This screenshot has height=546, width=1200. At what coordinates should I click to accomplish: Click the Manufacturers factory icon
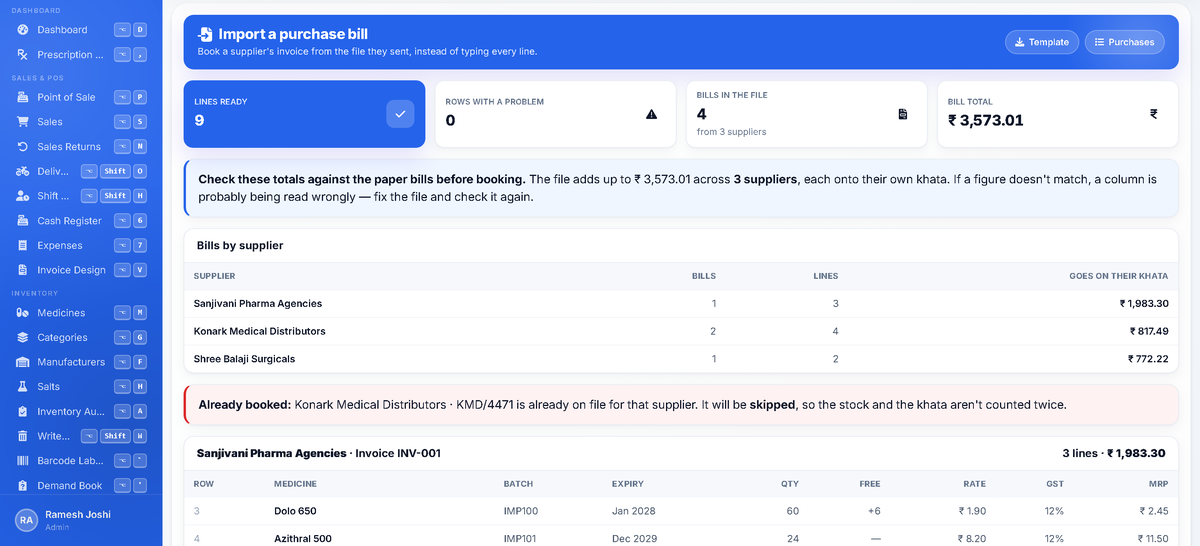pyautogui.click(x=23, y=362)
